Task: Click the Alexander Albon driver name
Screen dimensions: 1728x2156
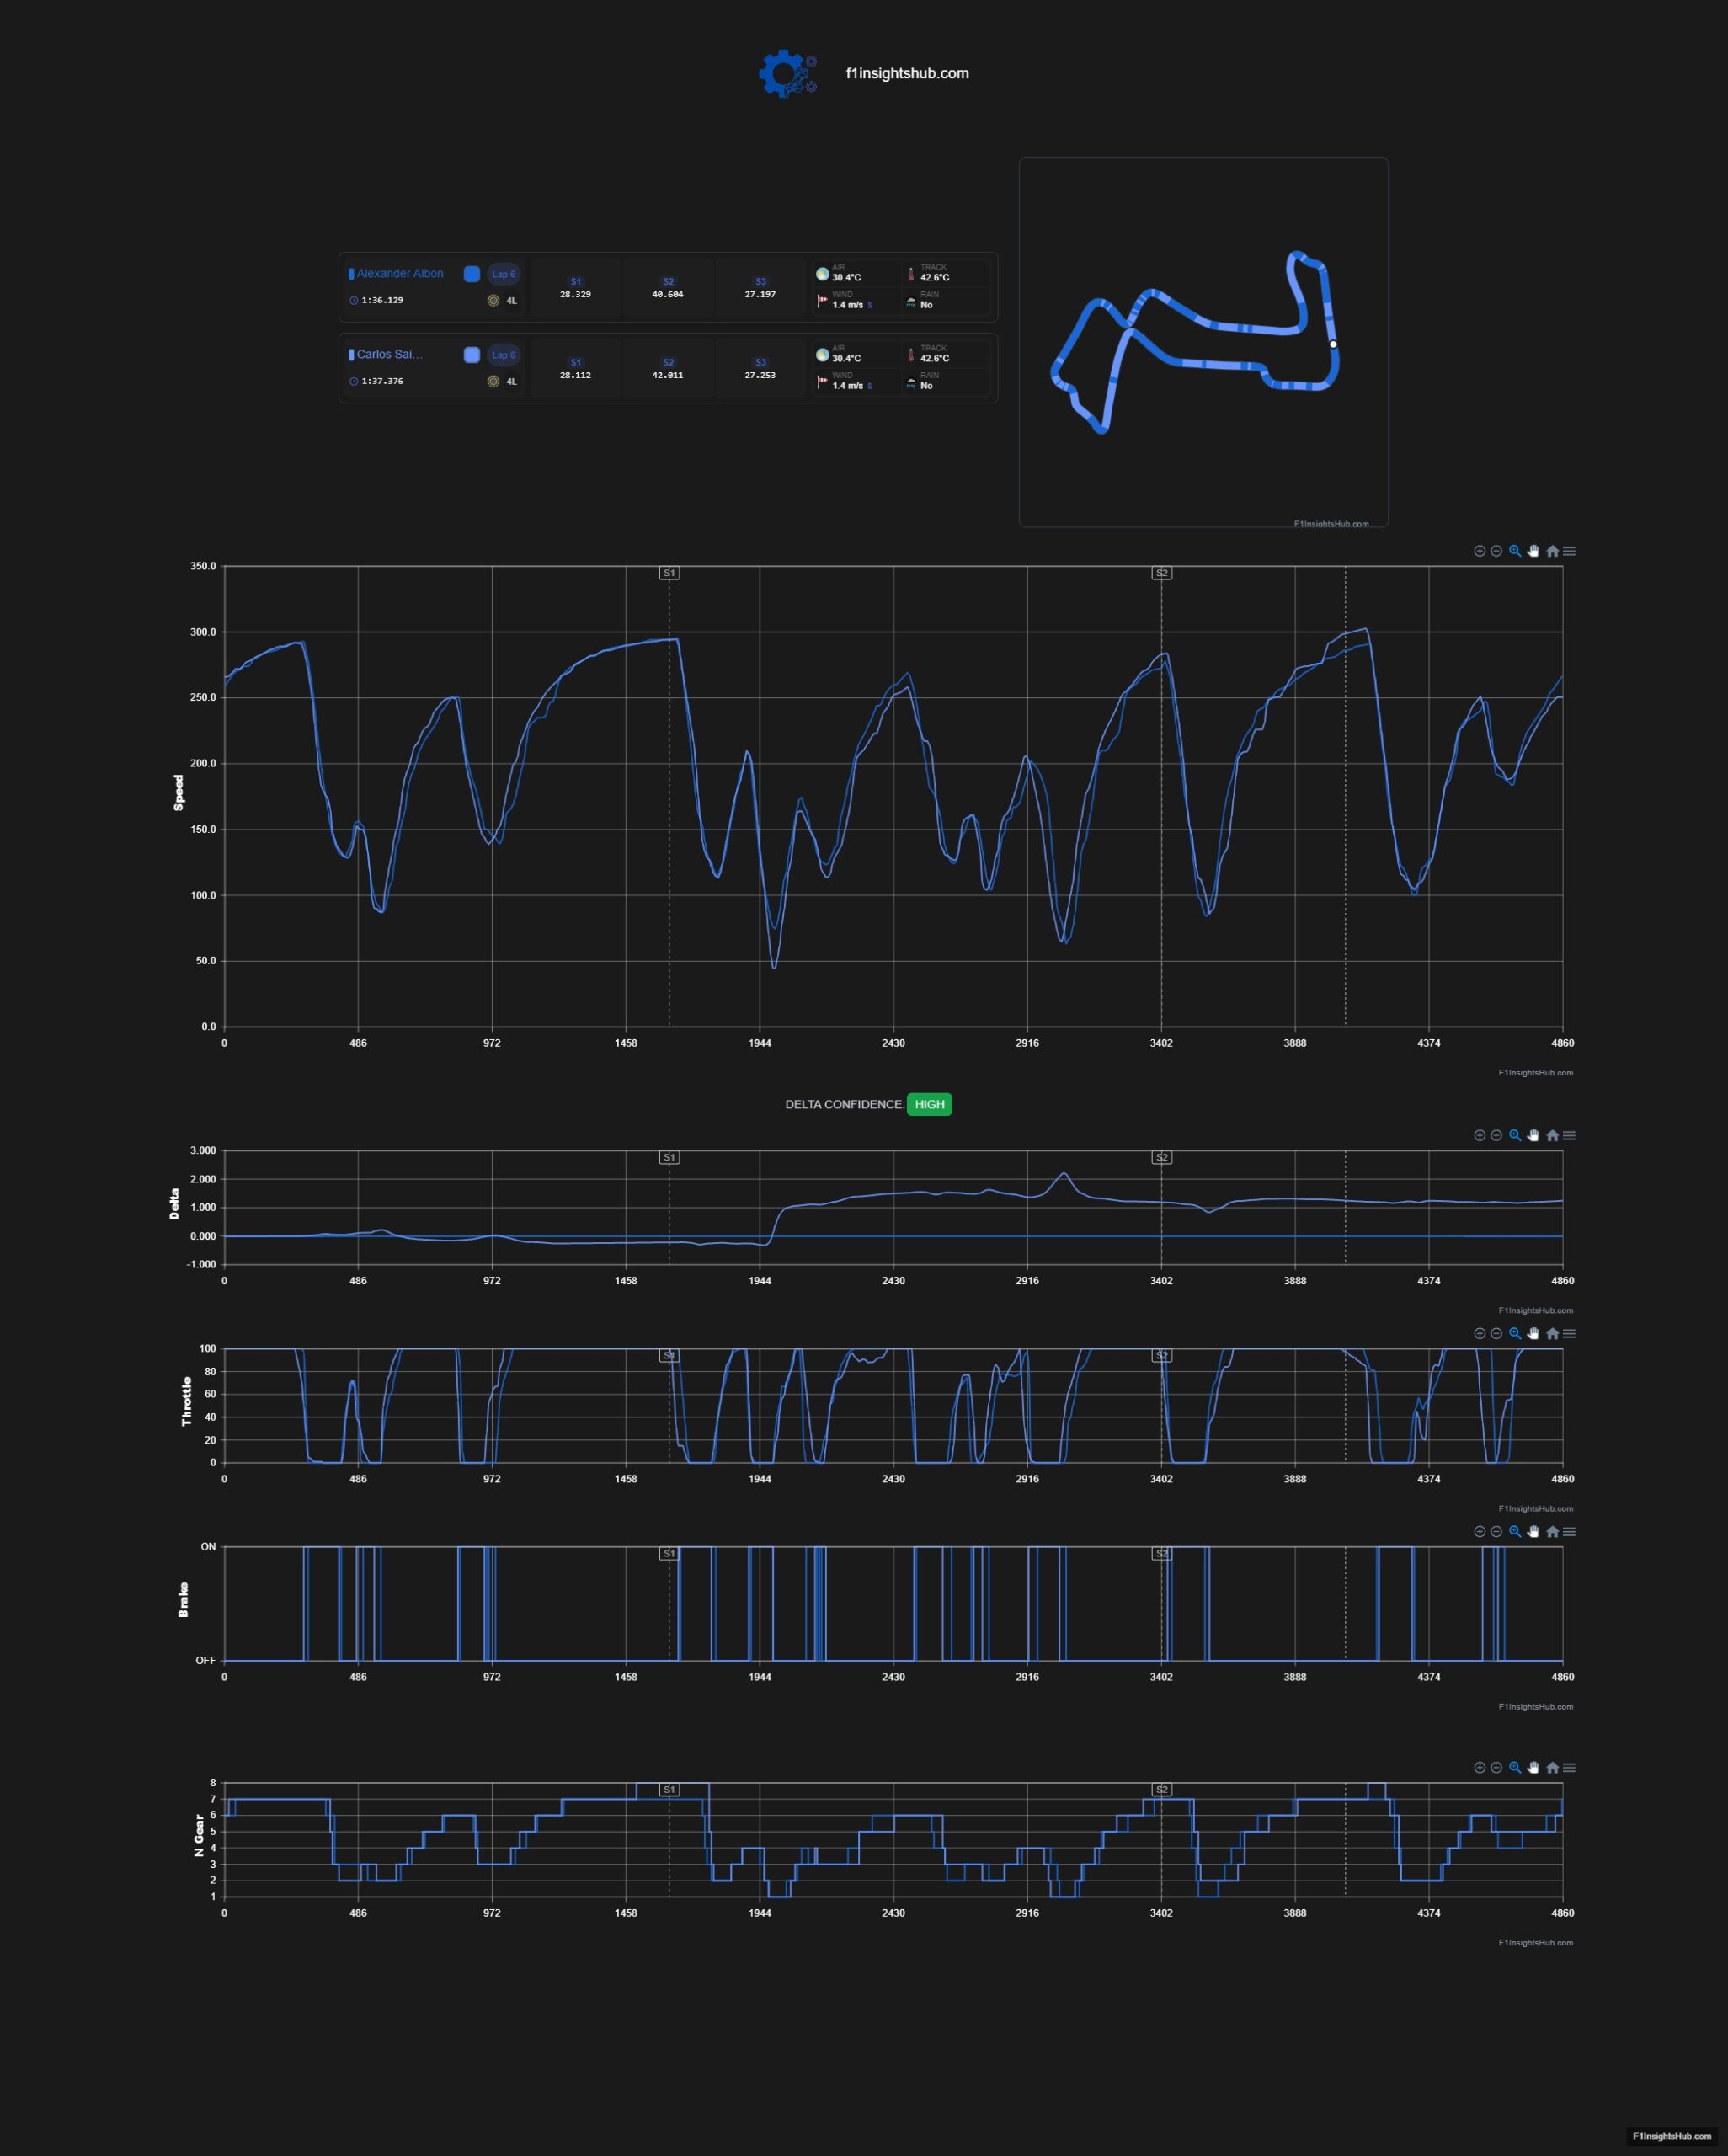Action: 400,273
